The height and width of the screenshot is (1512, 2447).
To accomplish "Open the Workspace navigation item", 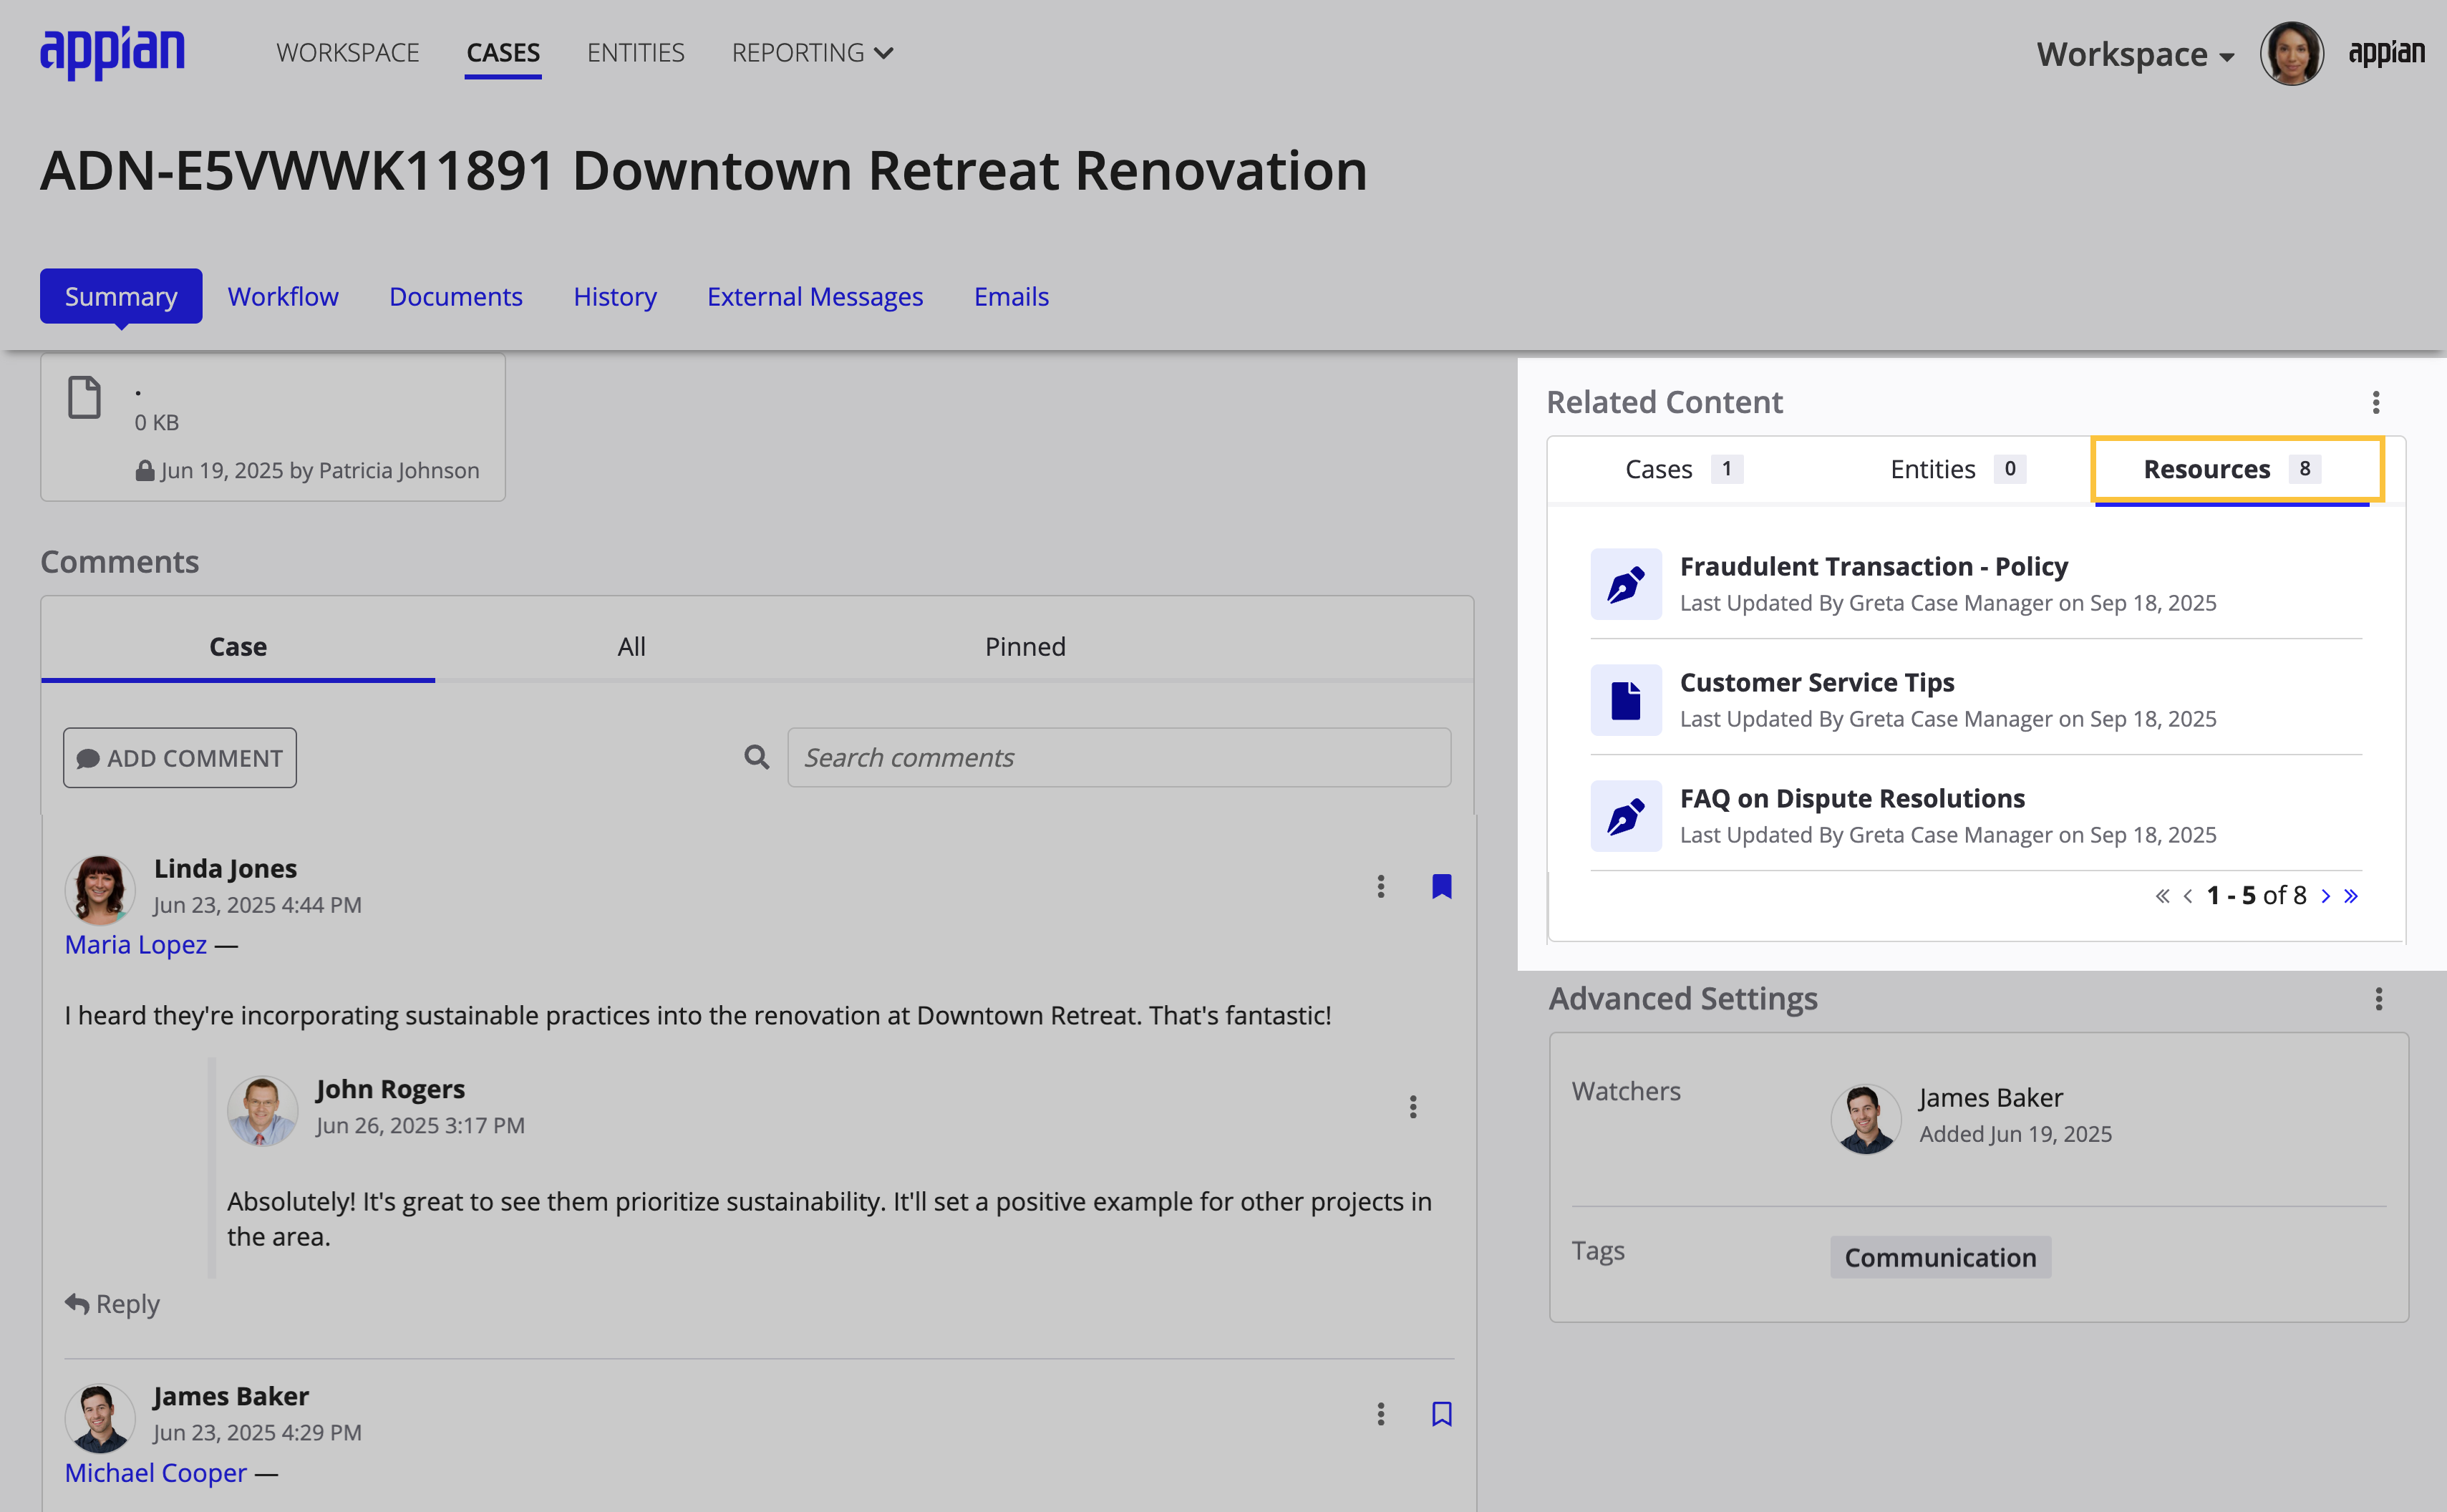I will tap(347, 53).
